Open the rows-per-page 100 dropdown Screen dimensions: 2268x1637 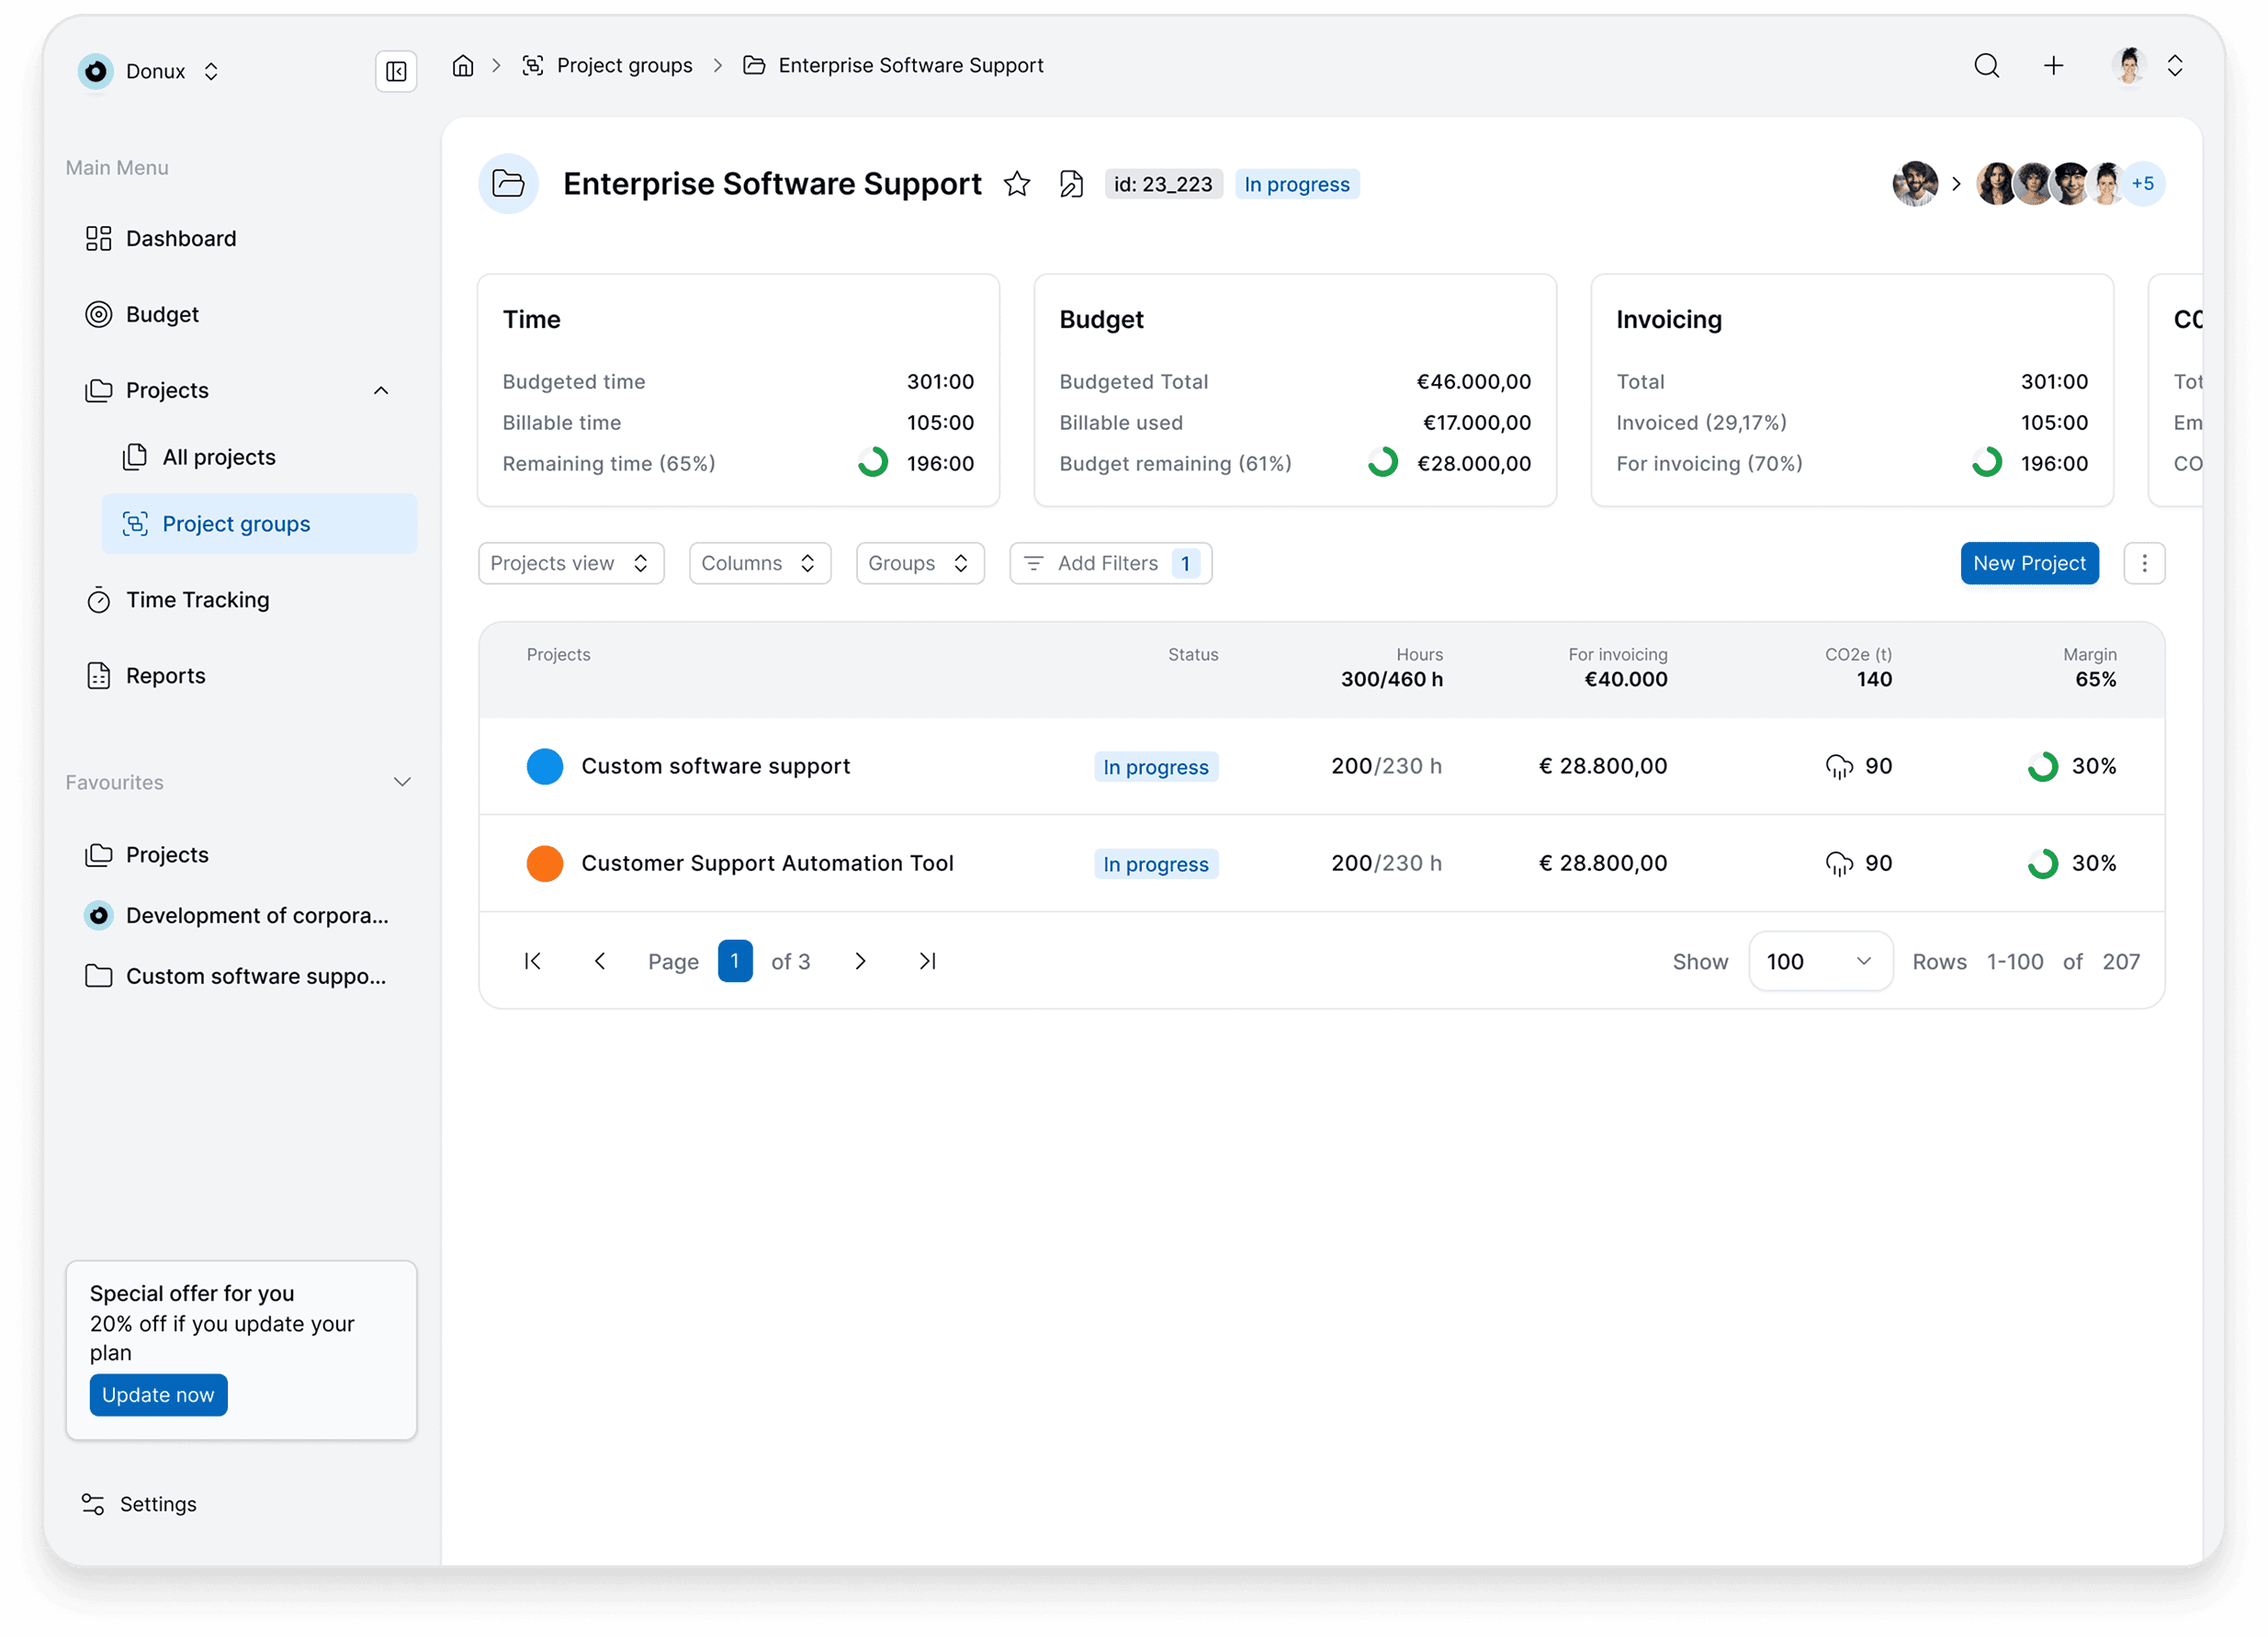[1819, 961]
